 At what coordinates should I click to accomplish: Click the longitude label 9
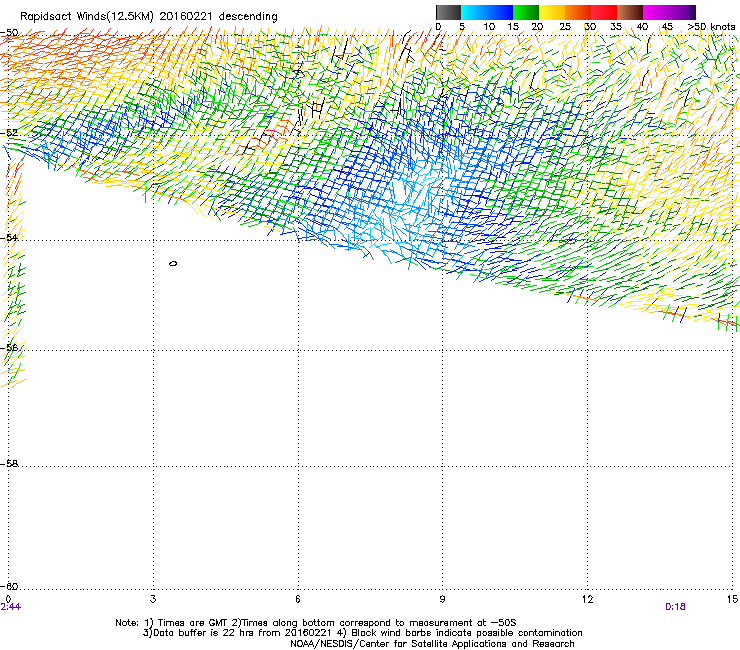[x=442, y=599]
